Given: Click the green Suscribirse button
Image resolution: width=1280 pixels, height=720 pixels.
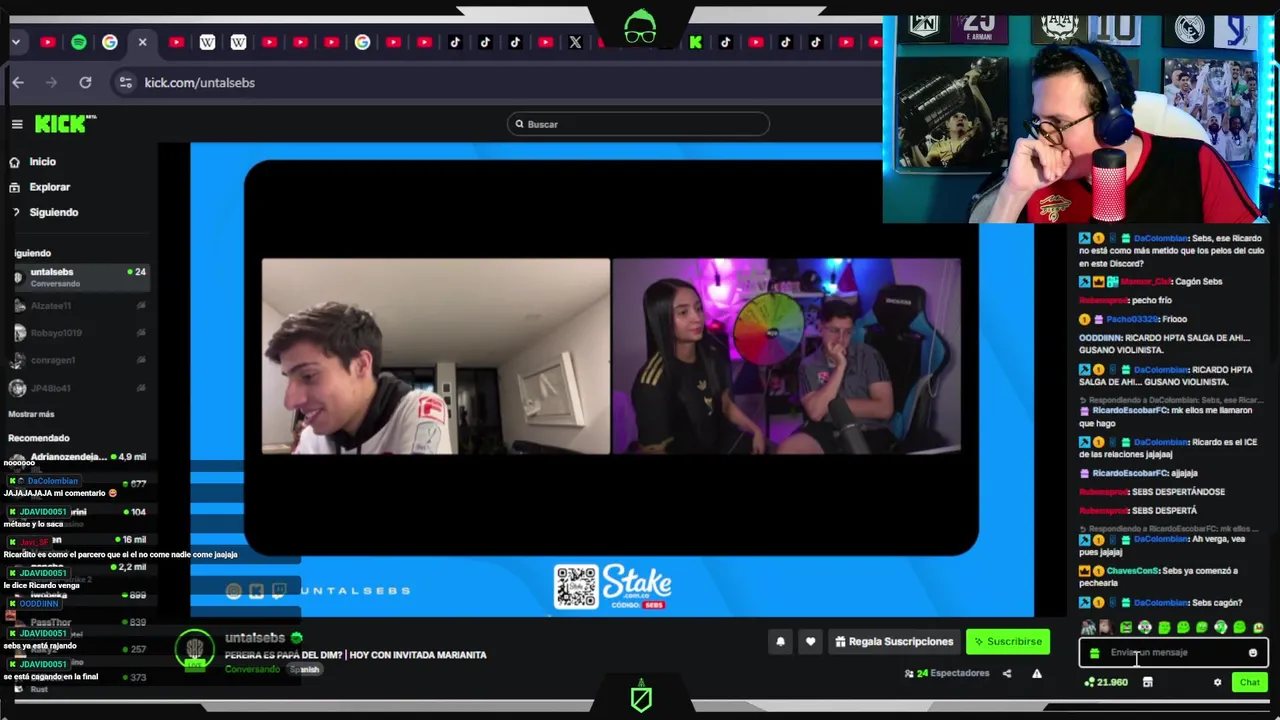Looking at the screenshot, I should click(x=1008, y=642).
